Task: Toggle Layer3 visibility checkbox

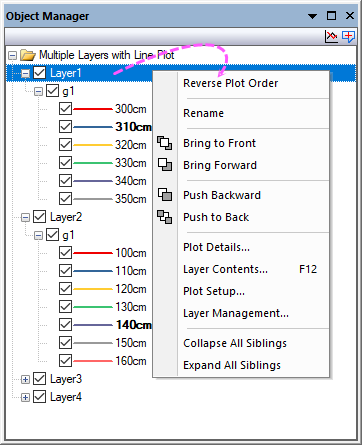Action: [x=40, y=379]
